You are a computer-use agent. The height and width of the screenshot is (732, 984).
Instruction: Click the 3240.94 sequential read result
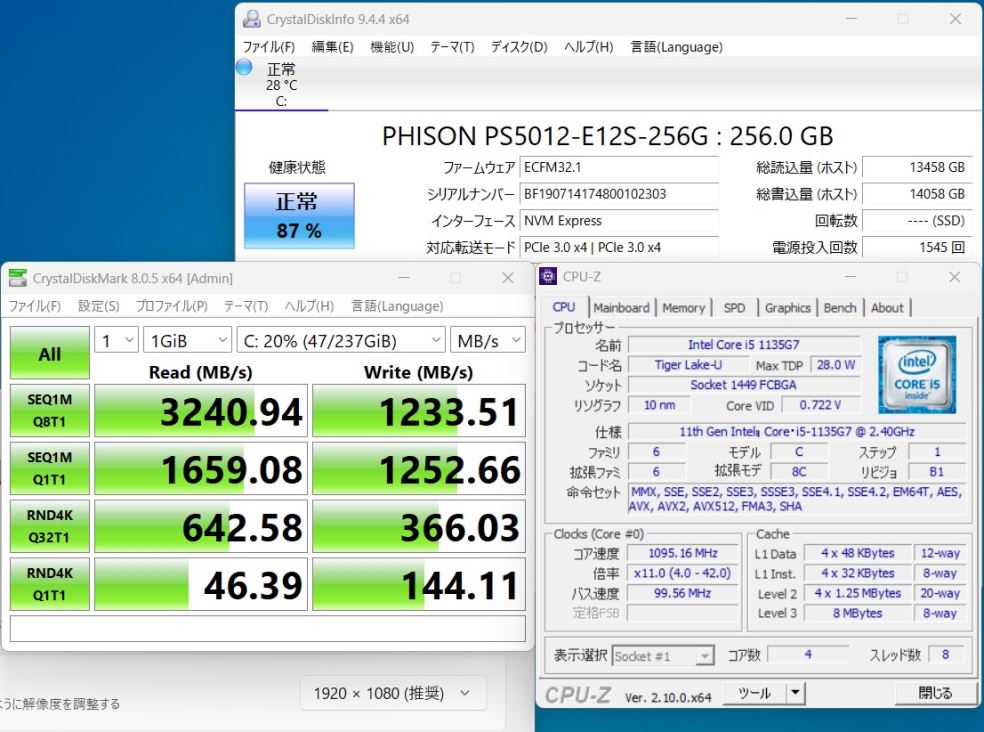click(201, 411)
